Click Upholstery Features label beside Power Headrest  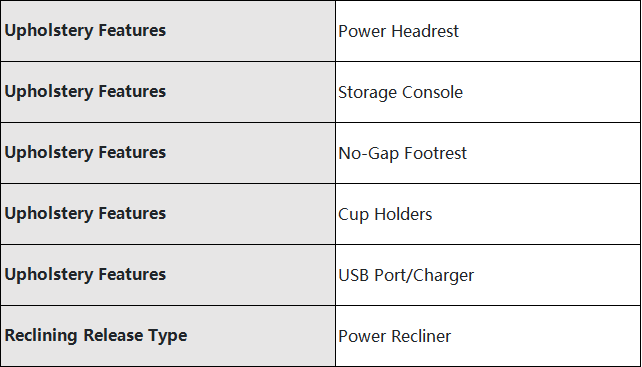[85, 31]
